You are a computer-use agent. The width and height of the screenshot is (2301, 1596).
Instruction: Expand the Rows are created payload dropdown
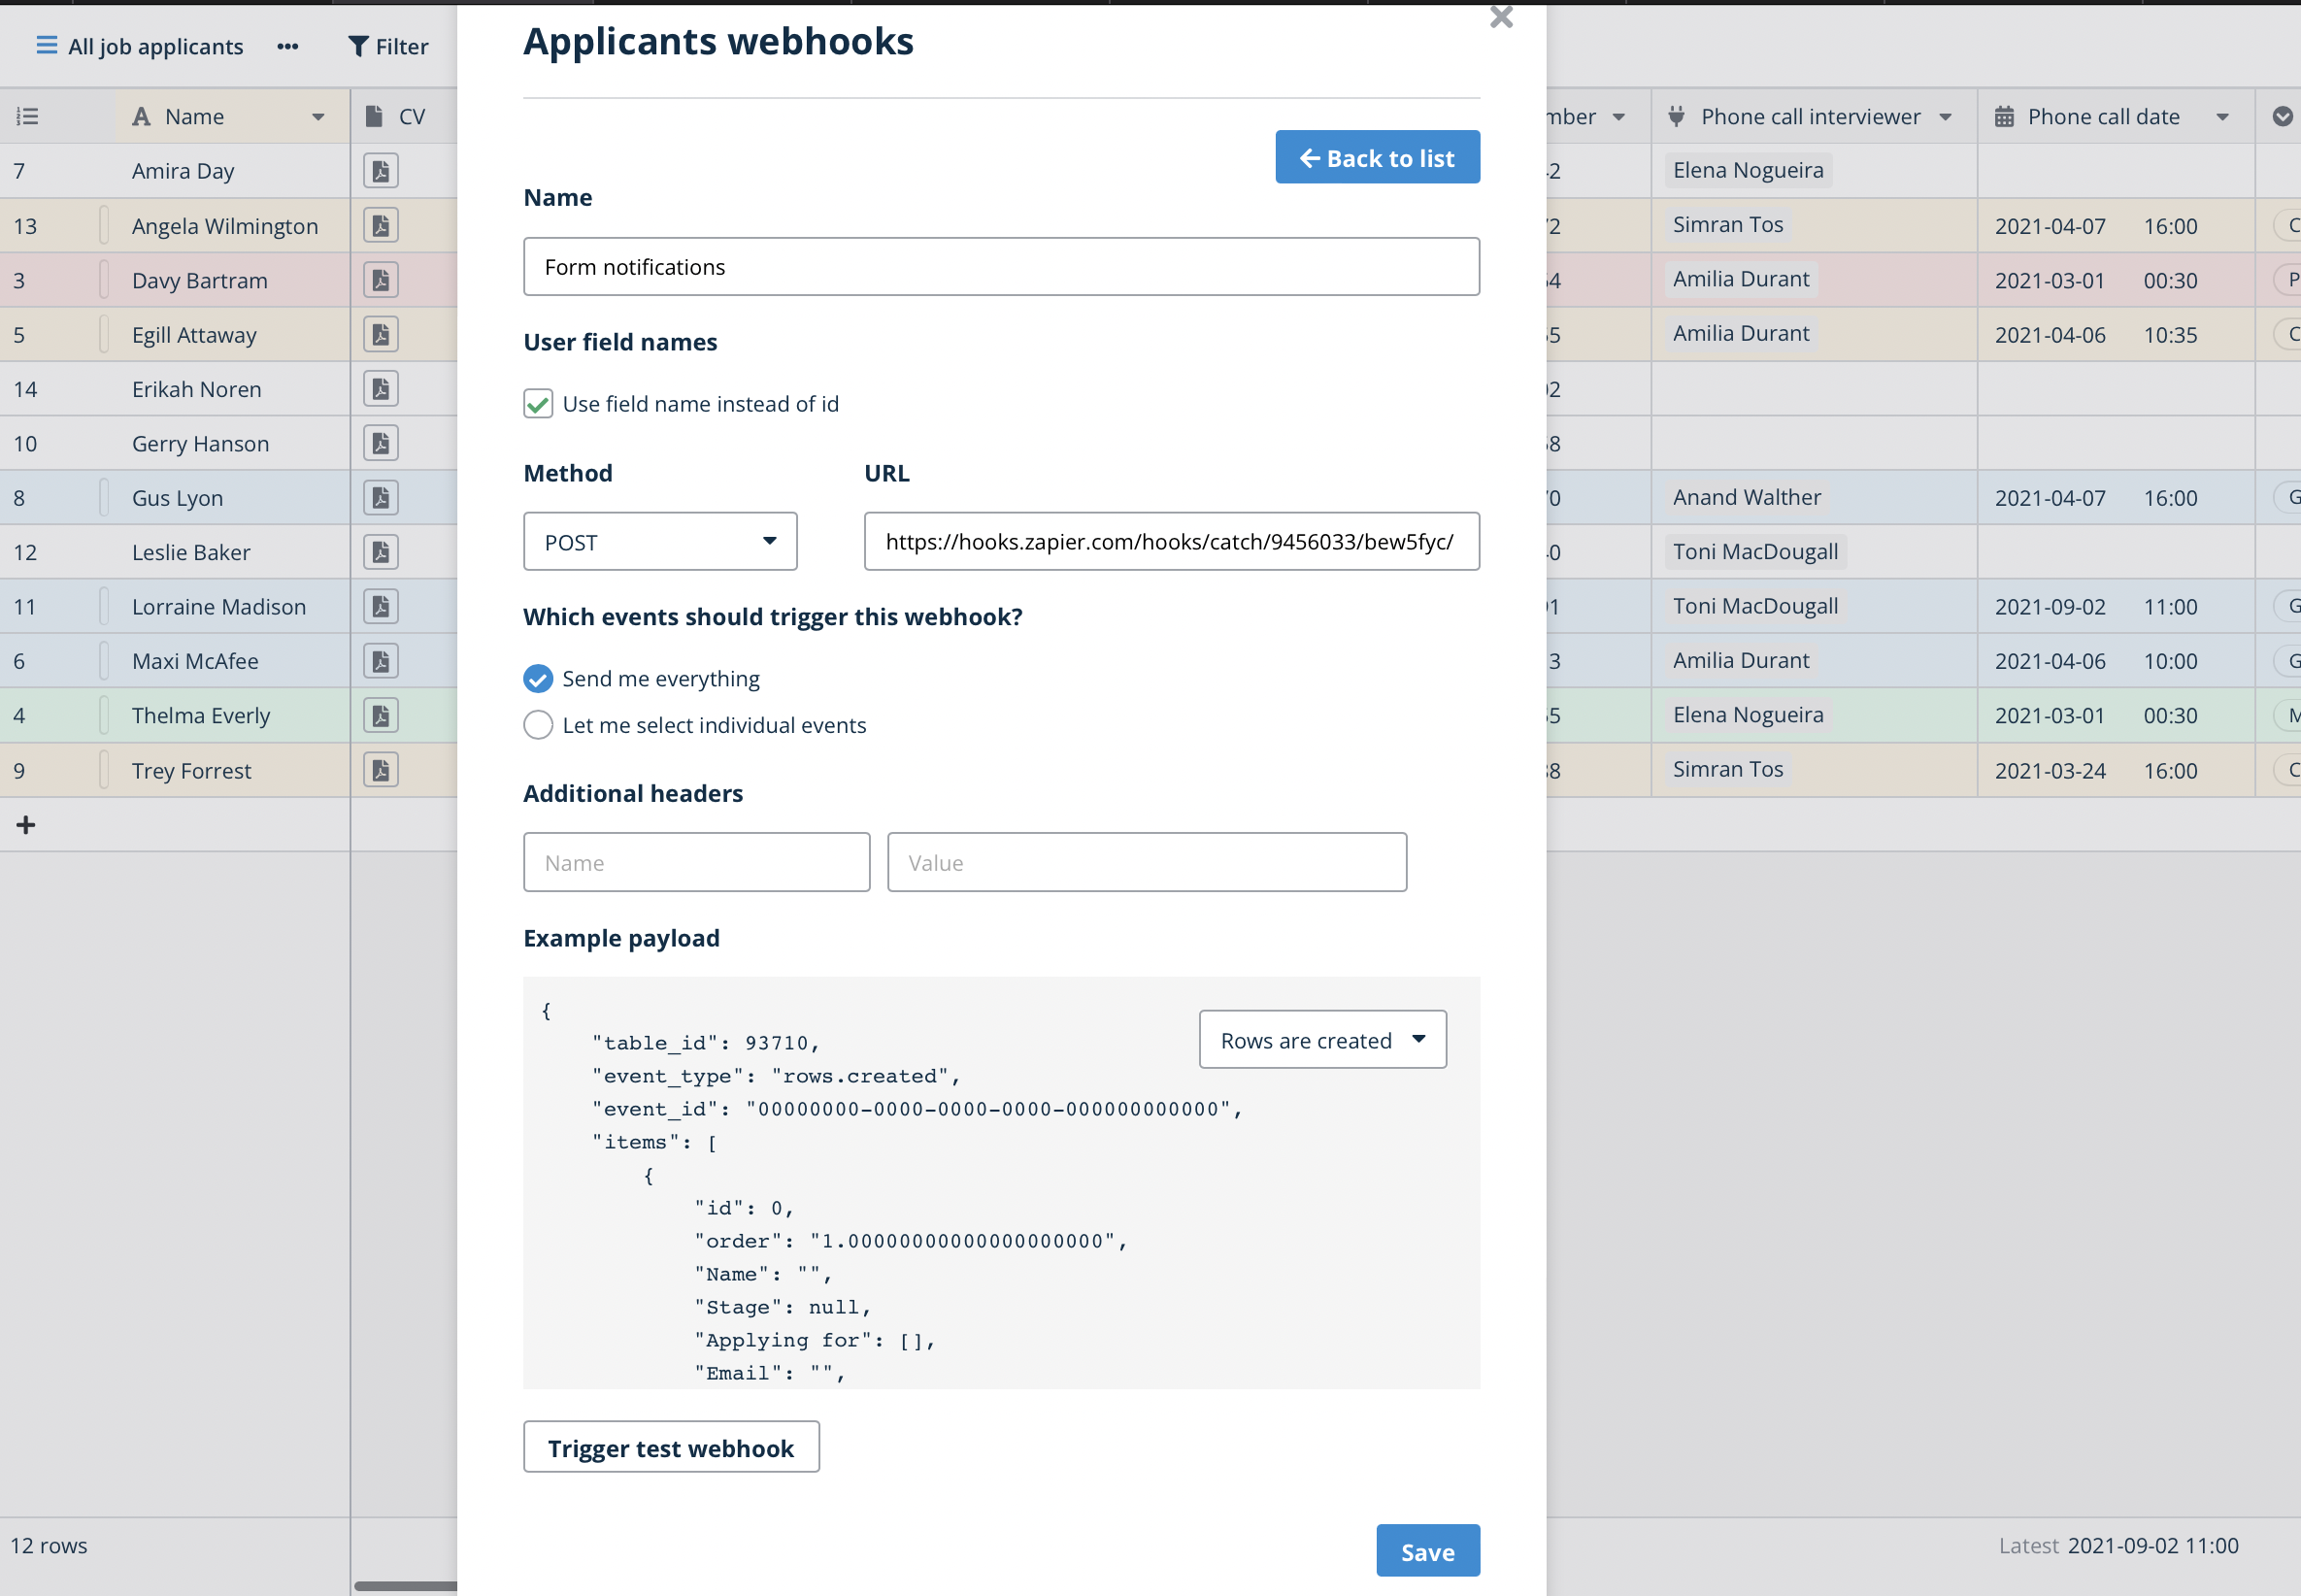[1322, 1040]
